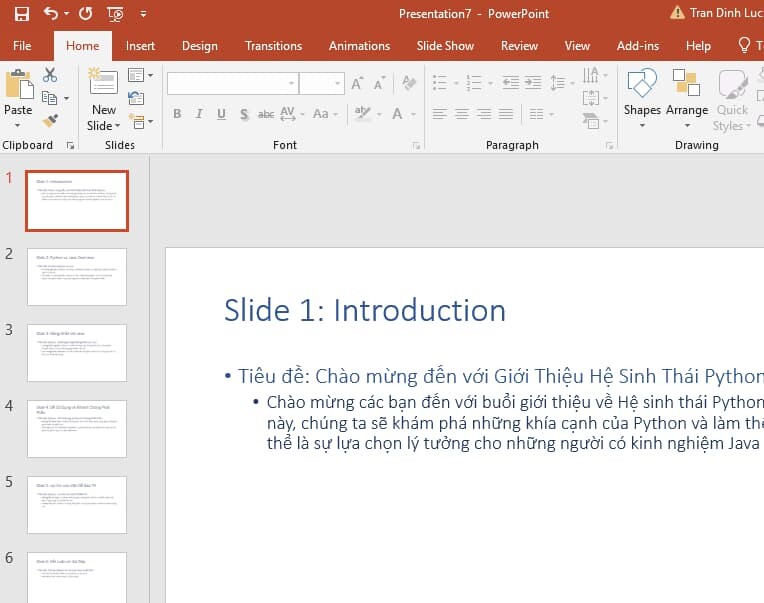The image size is (764, 603).
Task: Open the View tab
Action: (x=577, y=46)
